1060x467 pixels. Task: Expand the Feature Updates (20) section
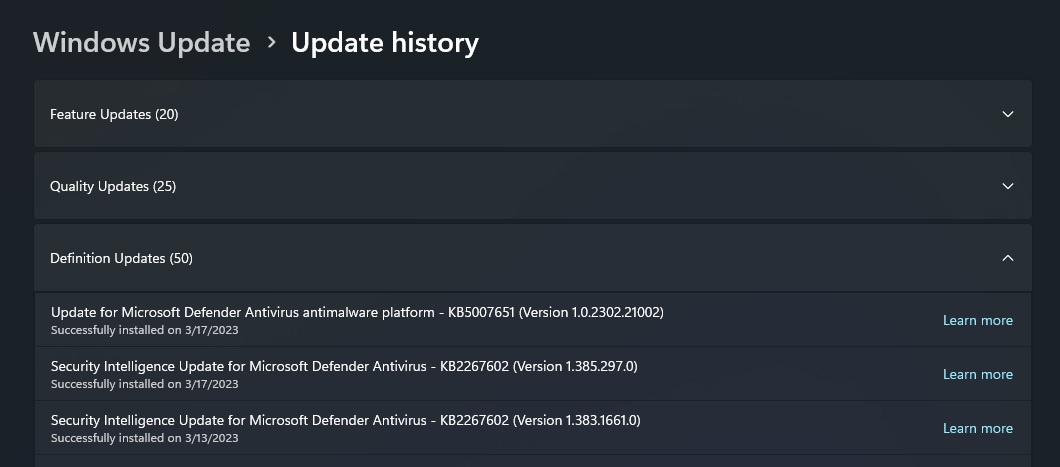coord(114,114)
